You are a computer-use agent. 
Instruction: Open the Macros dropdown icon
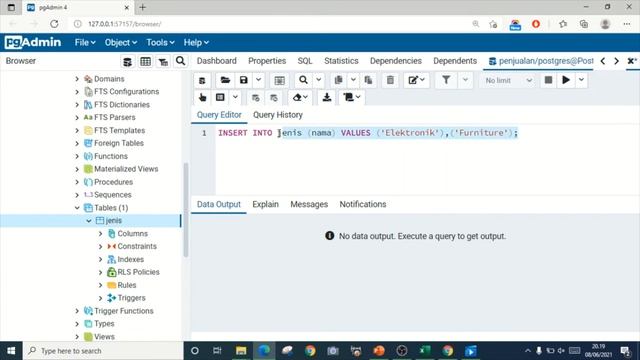click(352, 98)
